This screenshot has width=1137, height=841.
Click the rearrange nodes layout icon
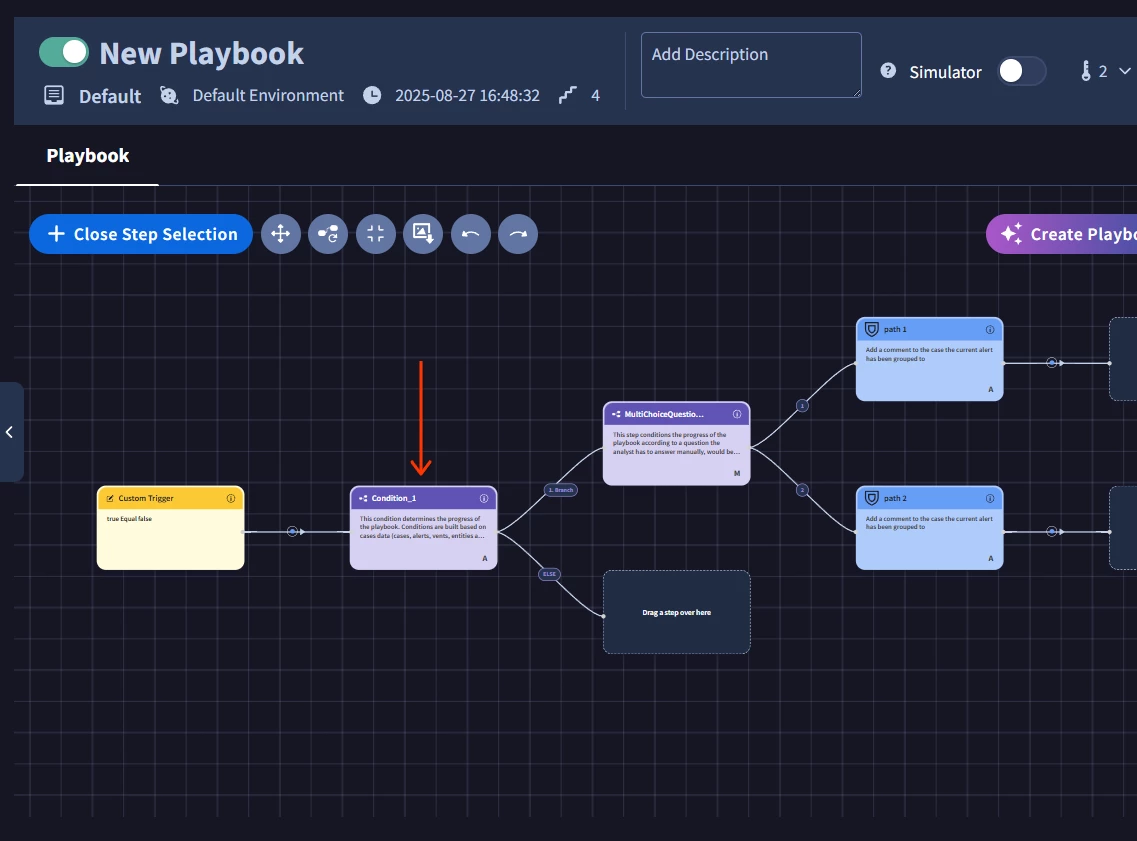pyautogui.click(x=328, y=233)
